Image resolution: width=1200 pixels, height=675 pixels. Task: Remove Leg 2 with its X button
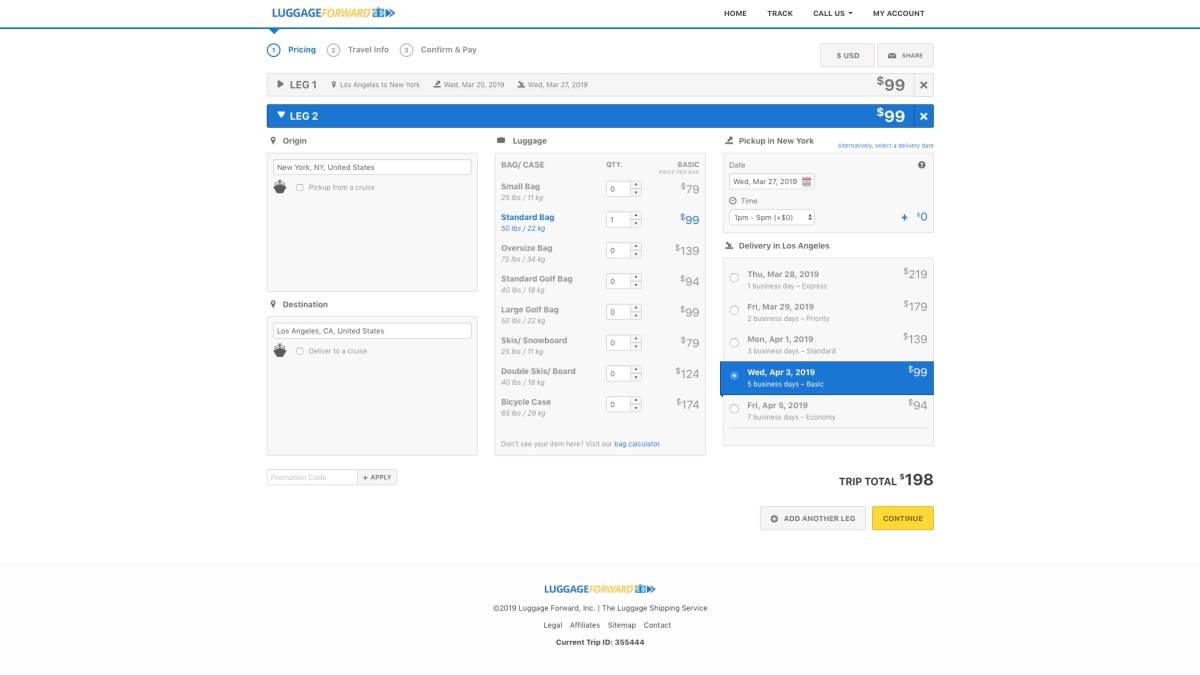pyautogui.click(x=923, y=116)
